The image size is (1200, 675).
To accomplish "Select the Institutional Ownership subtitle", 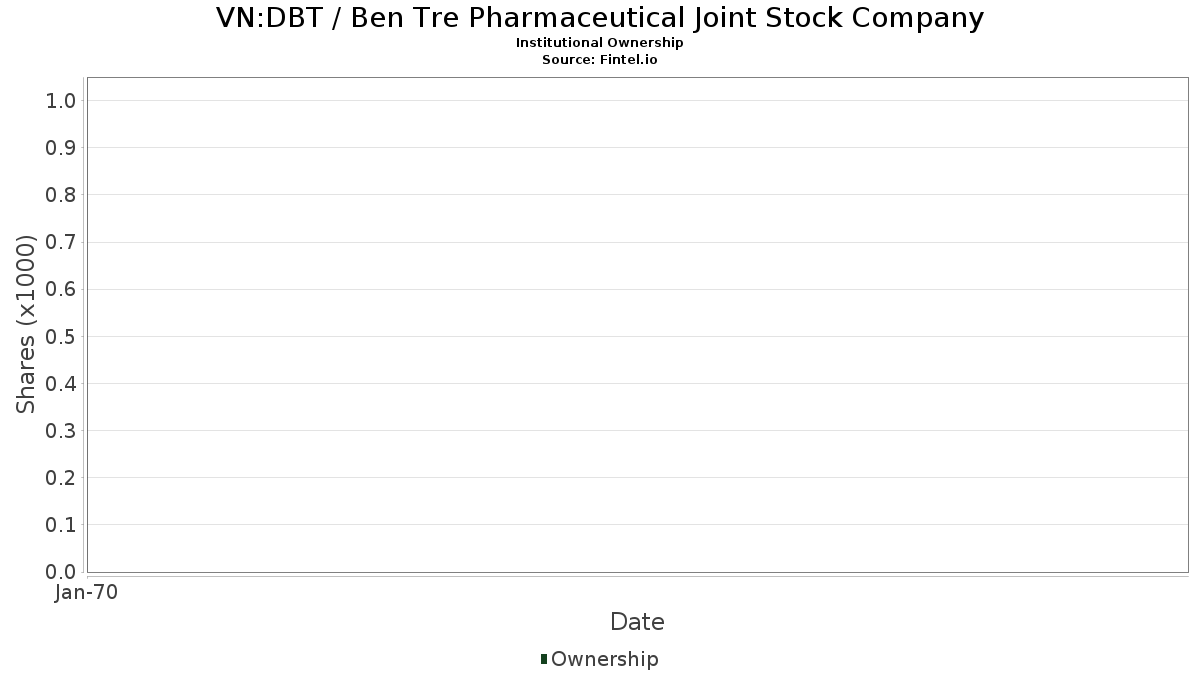I will pyautogui.click(x=600, y=43).
